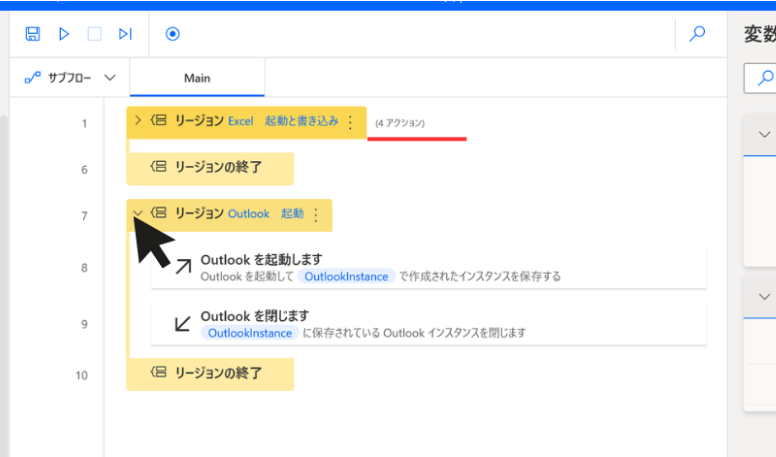Click the サブフロー icon
Screen dimensions: 776x457
pyautogui.click(x=33, y=78)
